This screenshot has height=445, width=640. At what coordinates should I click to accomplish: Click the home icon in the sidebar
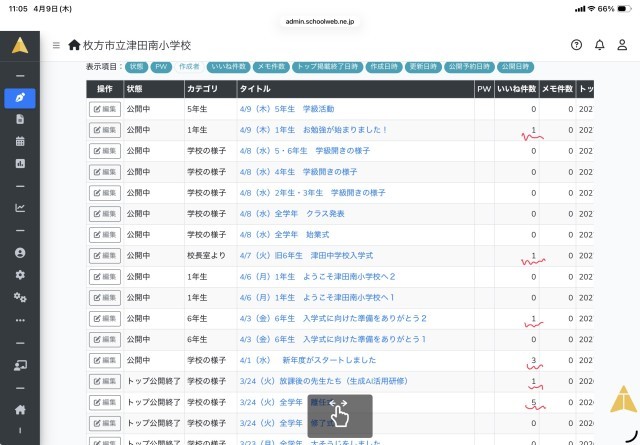pyautogui.click(x=20, y=409)
